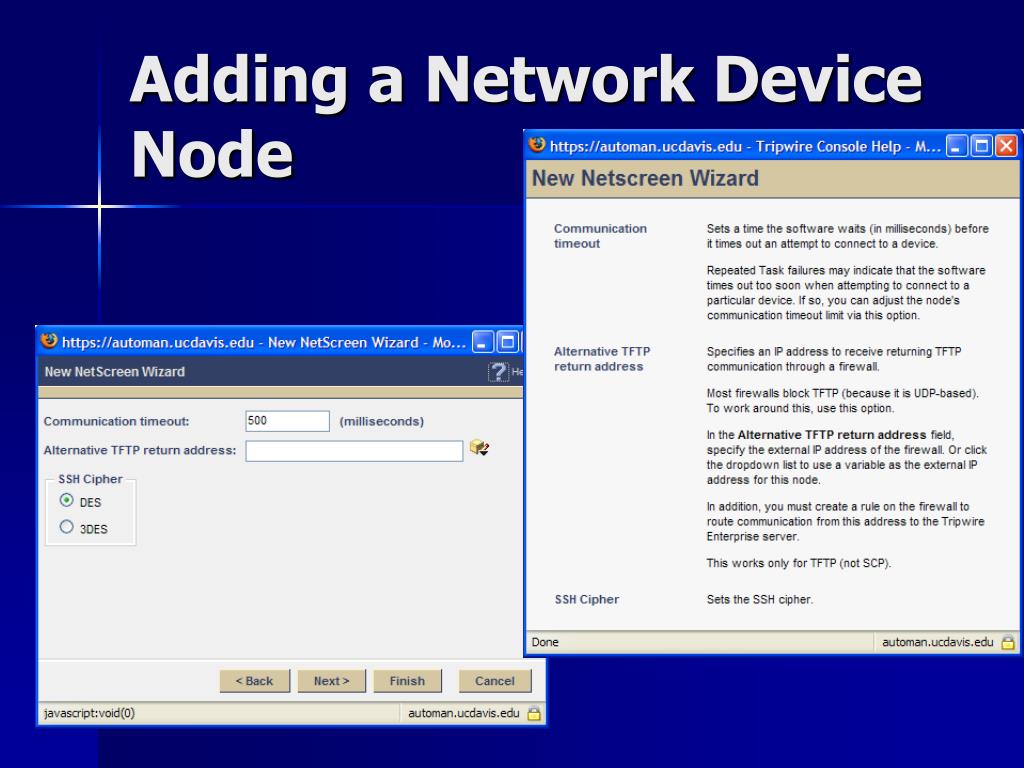This screenshot has width=1024, height=768.
Task: Click Finish to complete wizard
Action: click(x=408, y=681)
